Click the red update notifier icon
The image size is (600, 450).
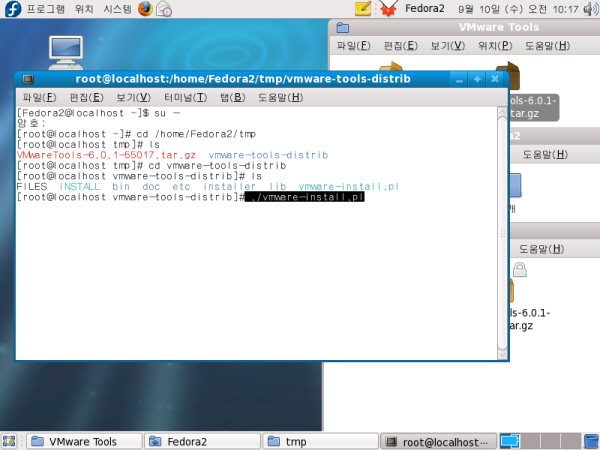388,8
